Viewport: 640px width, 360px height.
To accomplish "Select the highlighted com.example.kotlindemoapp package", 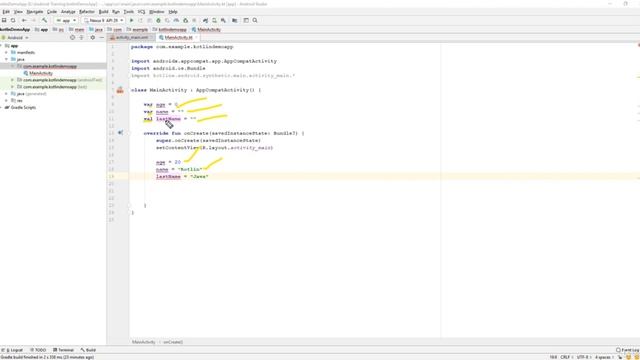I will click(x=50, y=66).
